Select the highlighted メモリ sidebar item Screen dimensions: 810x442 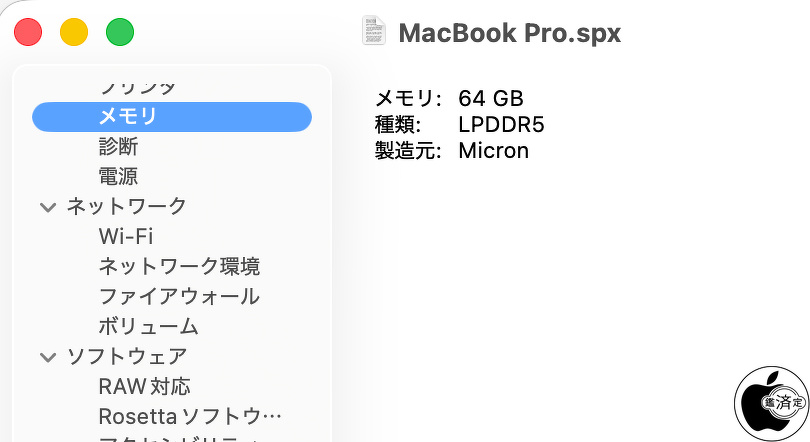pyautogui.click(x=127, y=117)
